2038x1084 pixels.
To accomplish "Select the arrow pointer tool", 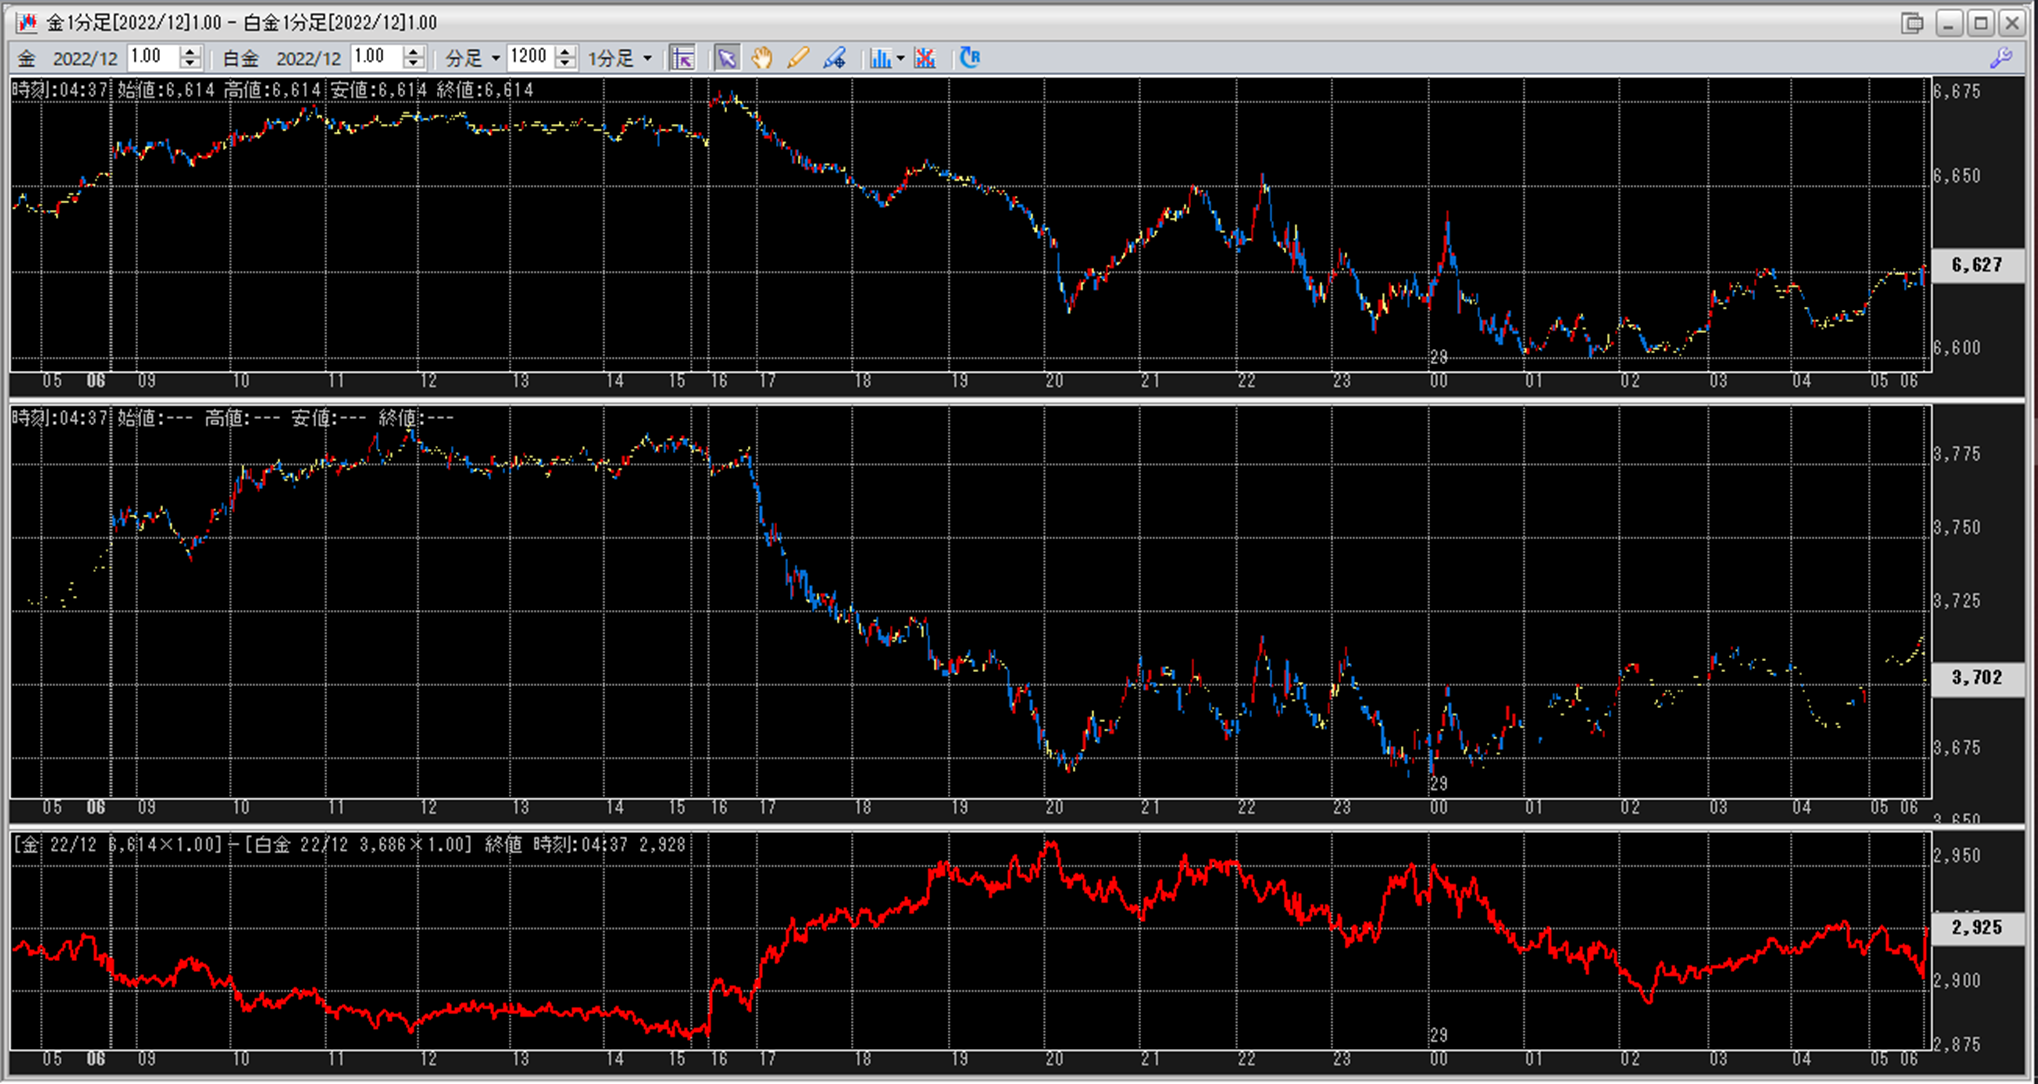I will (x=727, y=58).
